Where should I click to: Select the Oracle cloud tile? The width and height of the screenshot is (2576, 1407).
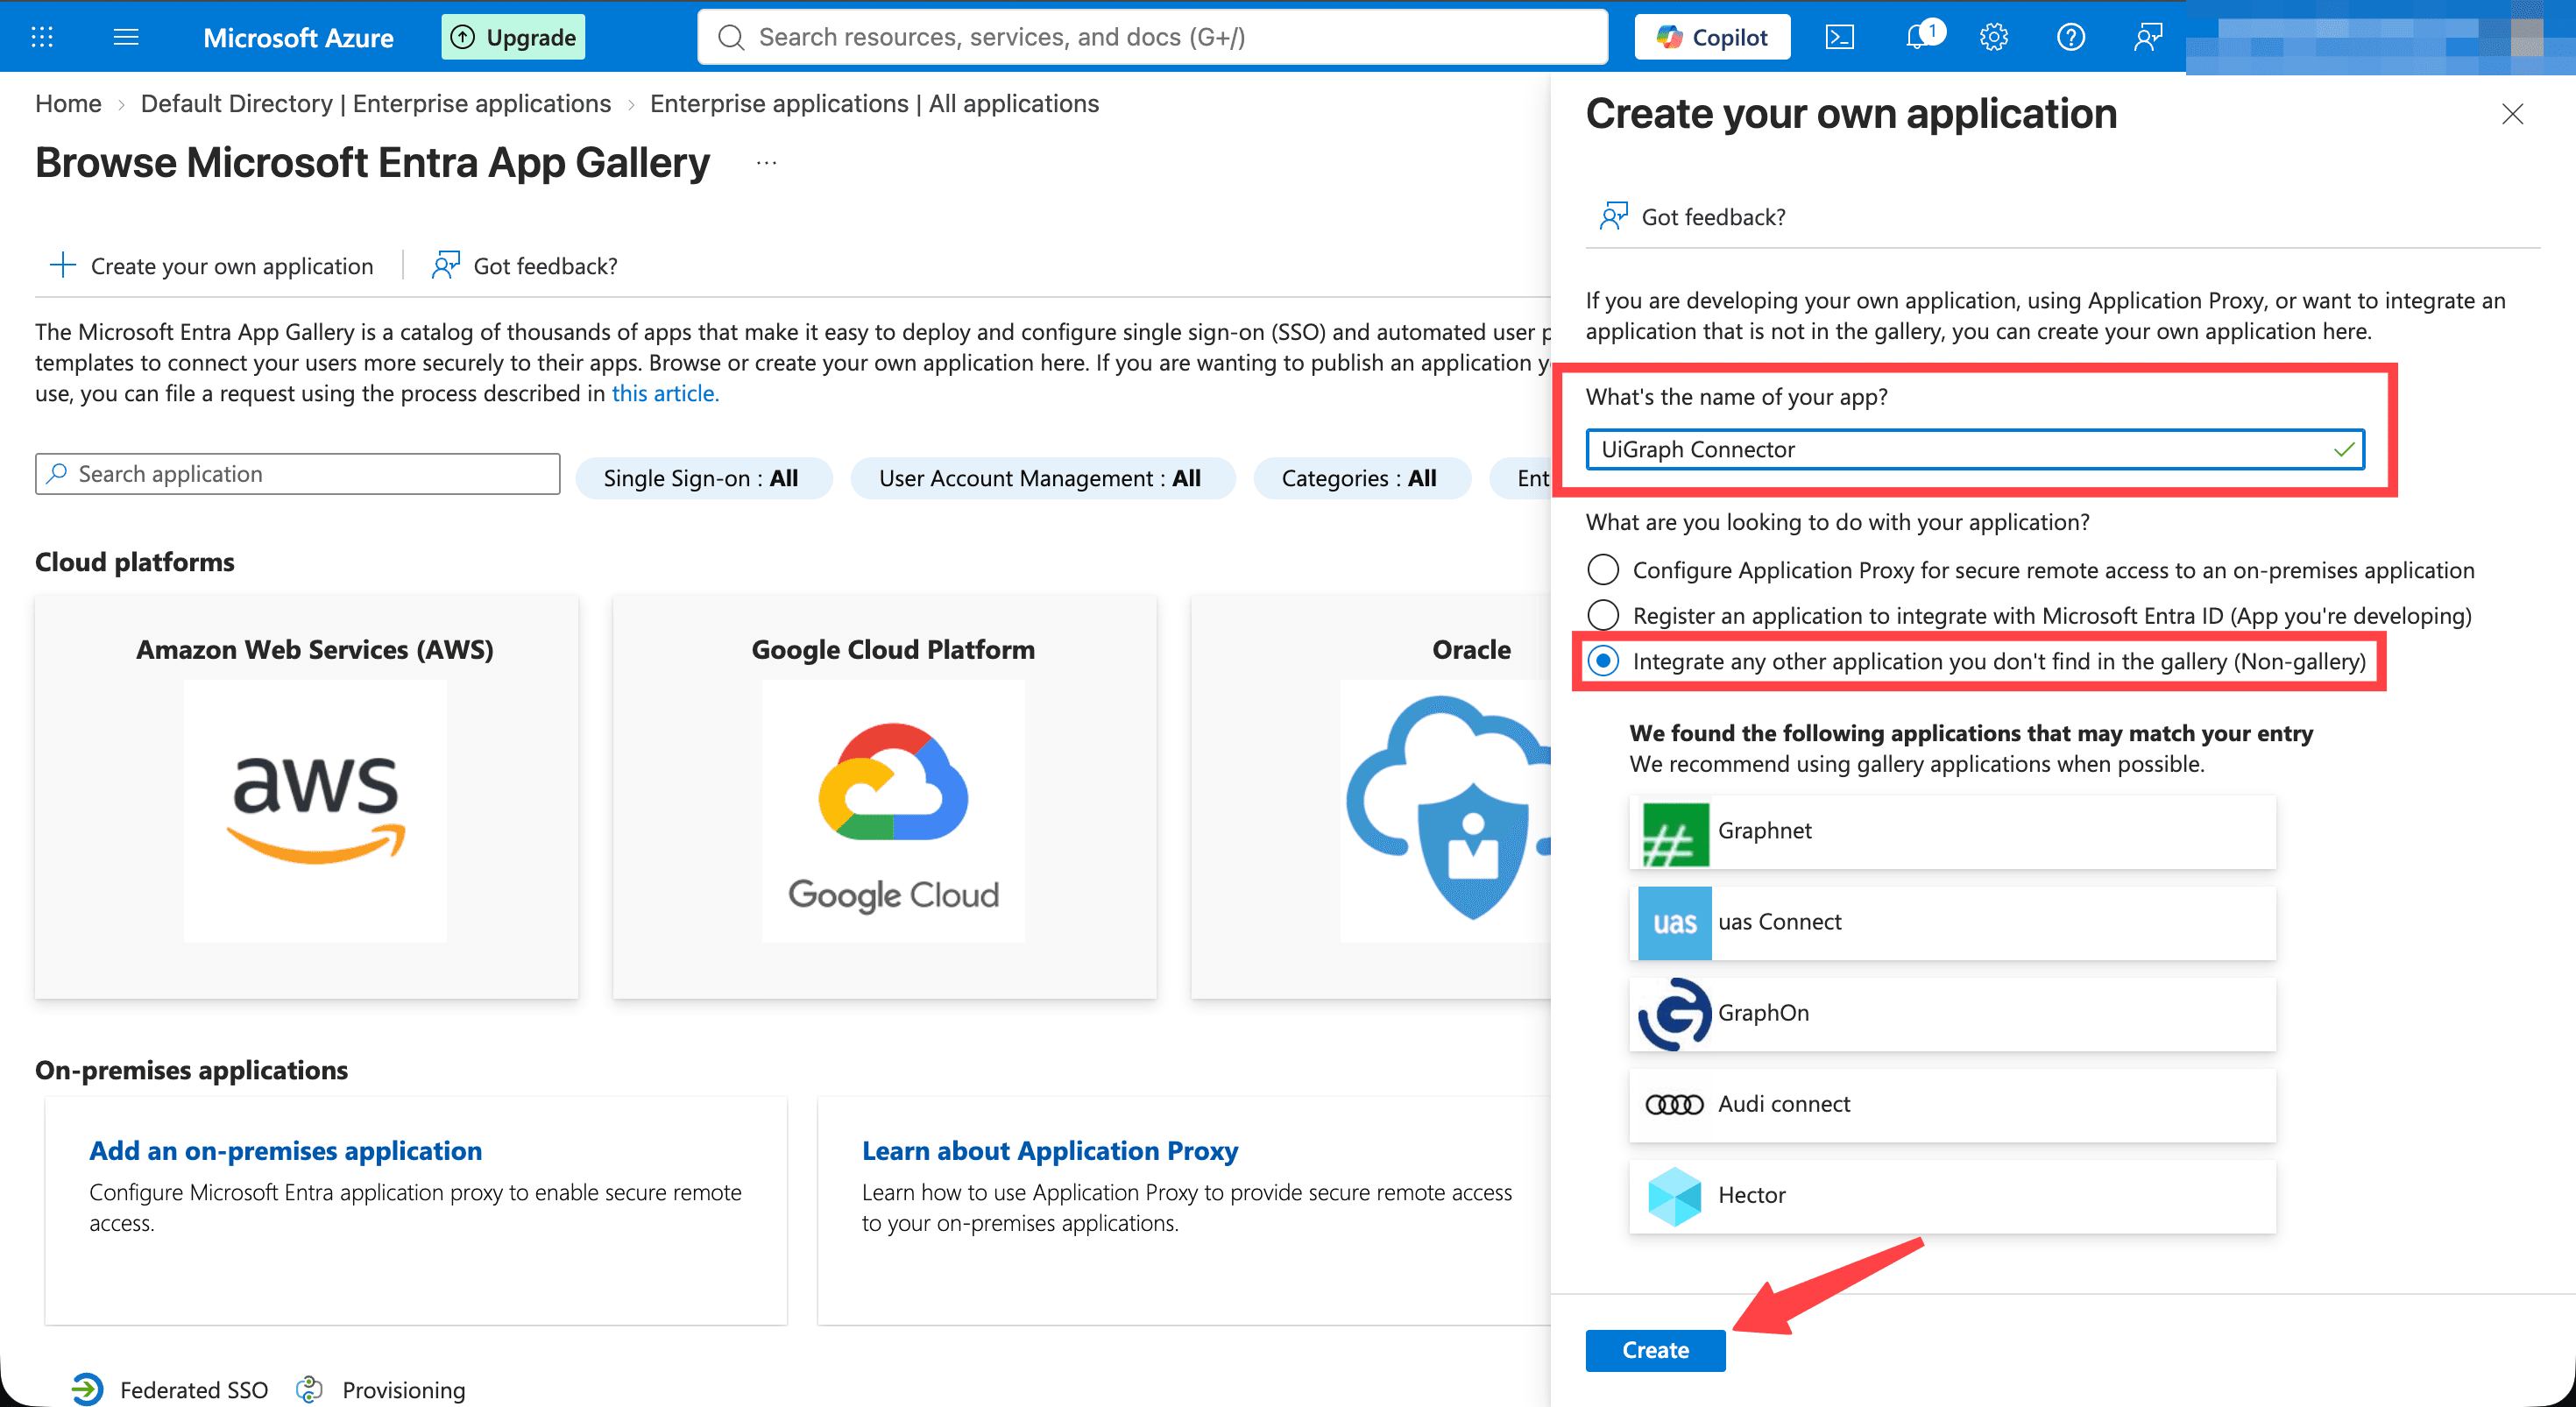coord(1371,797)
